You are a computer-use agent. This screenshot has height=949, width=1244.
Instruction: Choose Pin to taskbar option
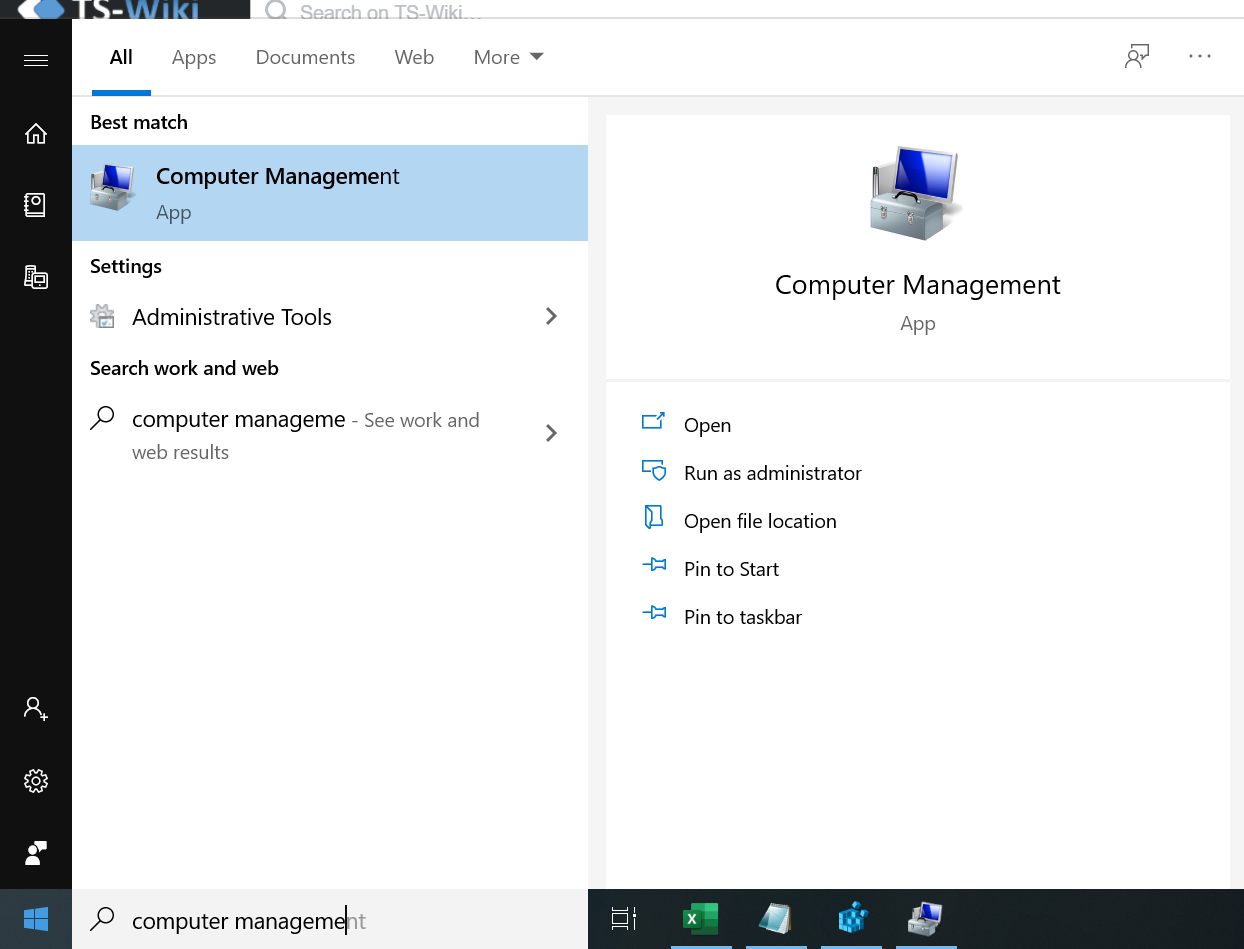coord(742,617)
